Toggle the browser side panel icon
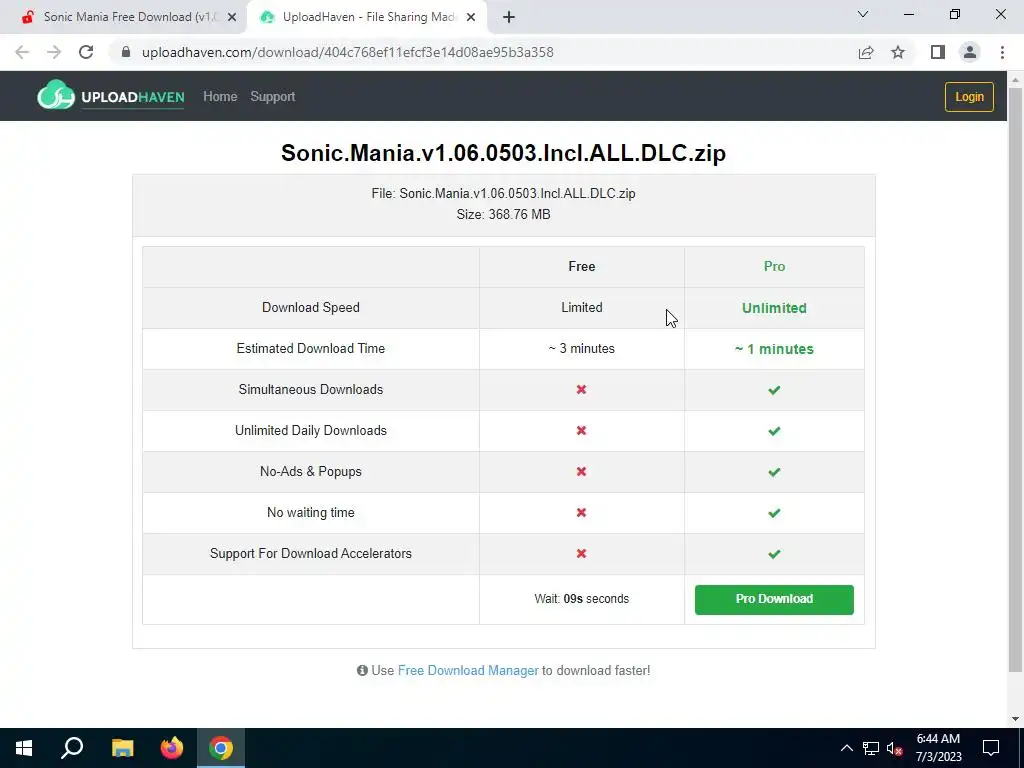Image resolution: width=1024 pixels, height=768 pixels. pos(938,52)
